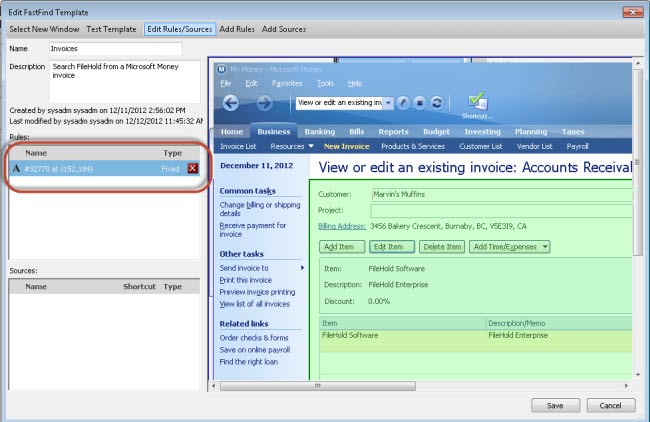Switch to the Bills tab
This screenshot has width=650, height=422.
(357, 131)
